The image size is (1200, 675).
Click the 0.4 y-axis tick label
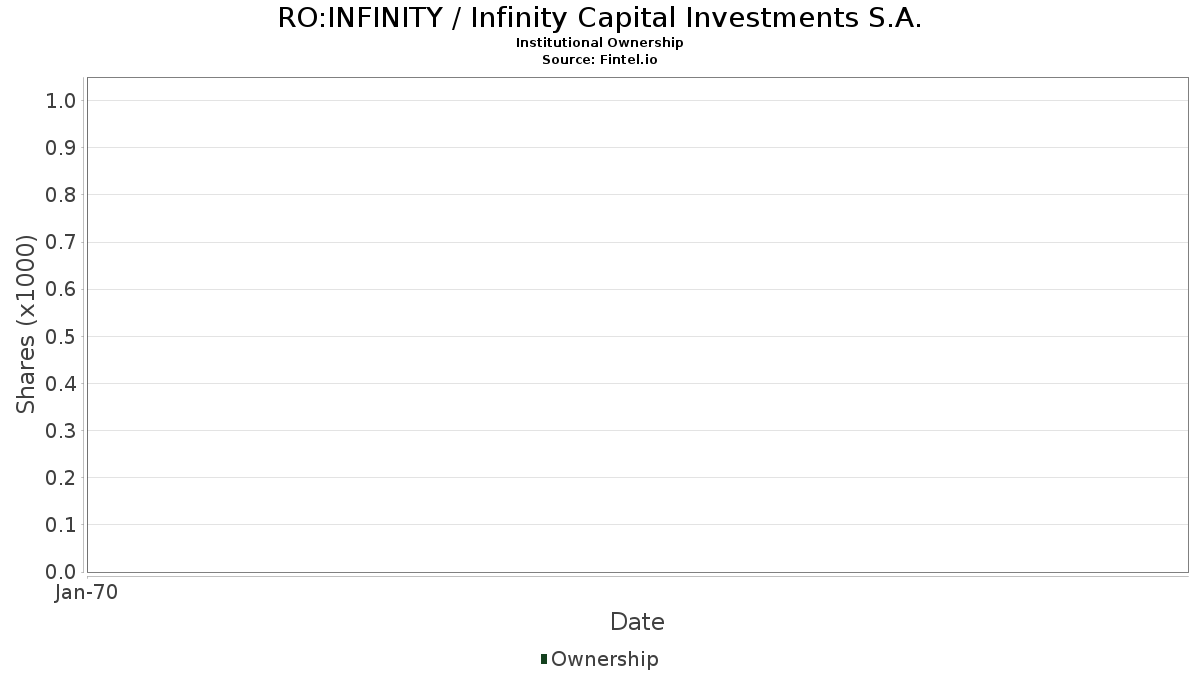click(x=61, y=383)
